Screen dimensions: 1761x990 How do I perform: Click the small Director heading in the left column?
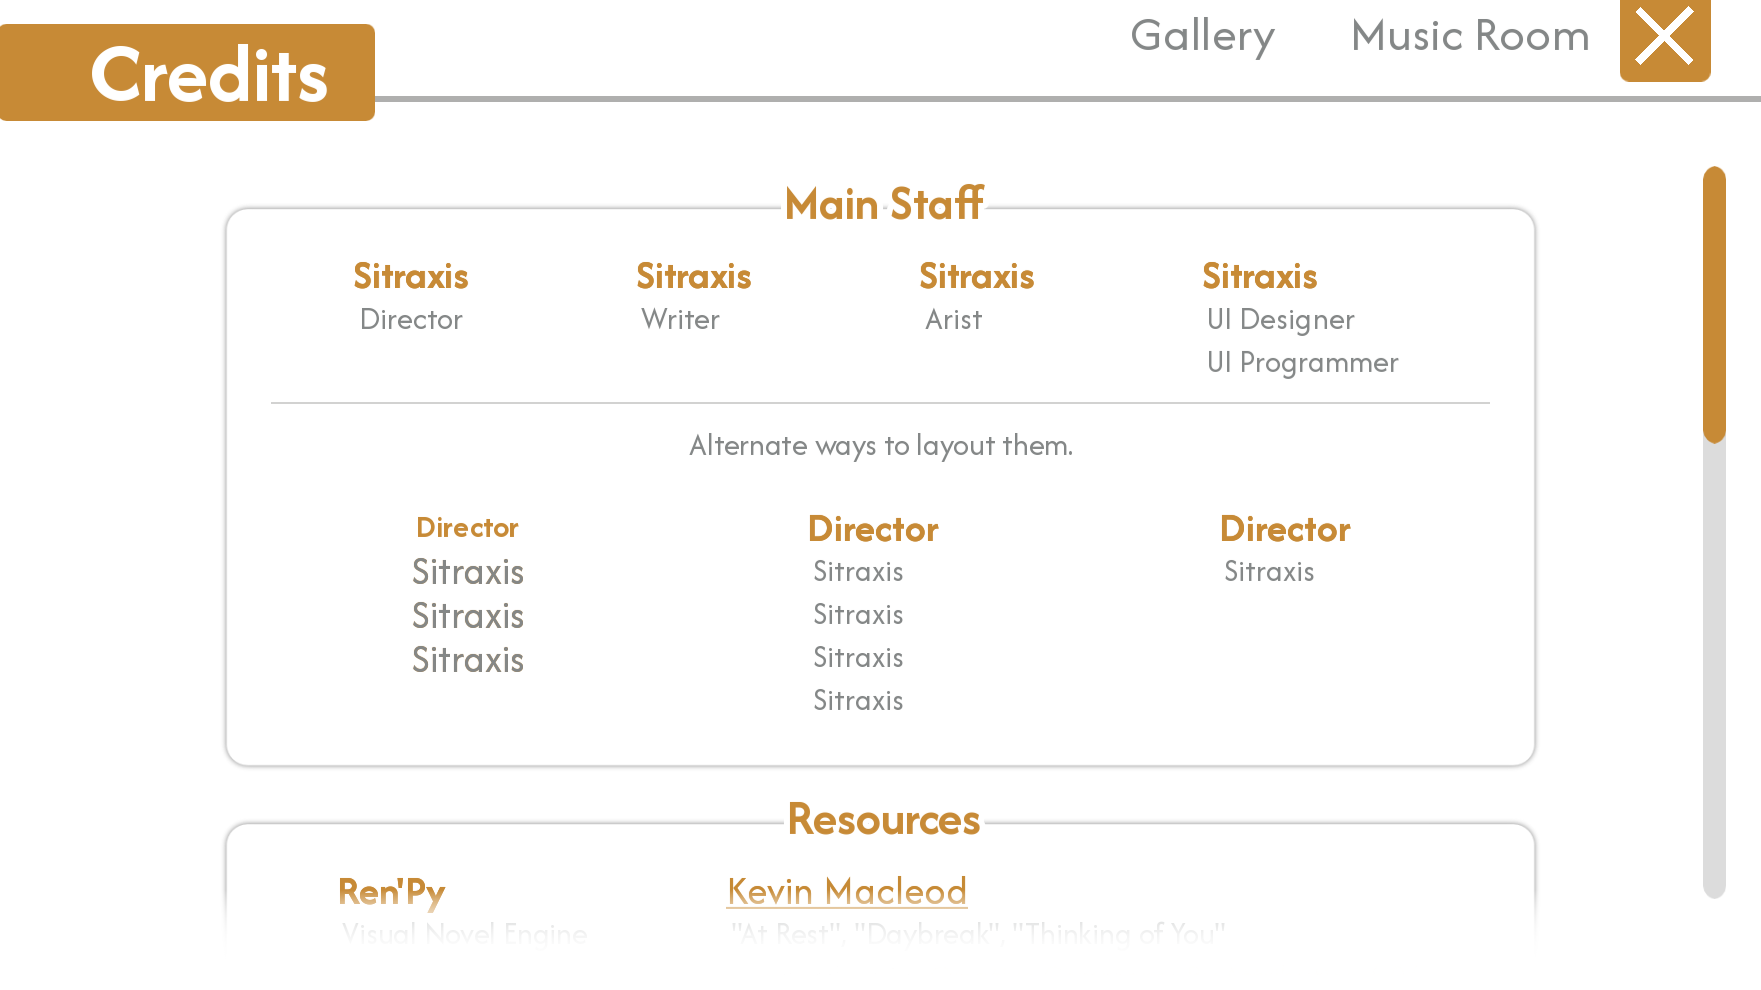pos(467,527)
